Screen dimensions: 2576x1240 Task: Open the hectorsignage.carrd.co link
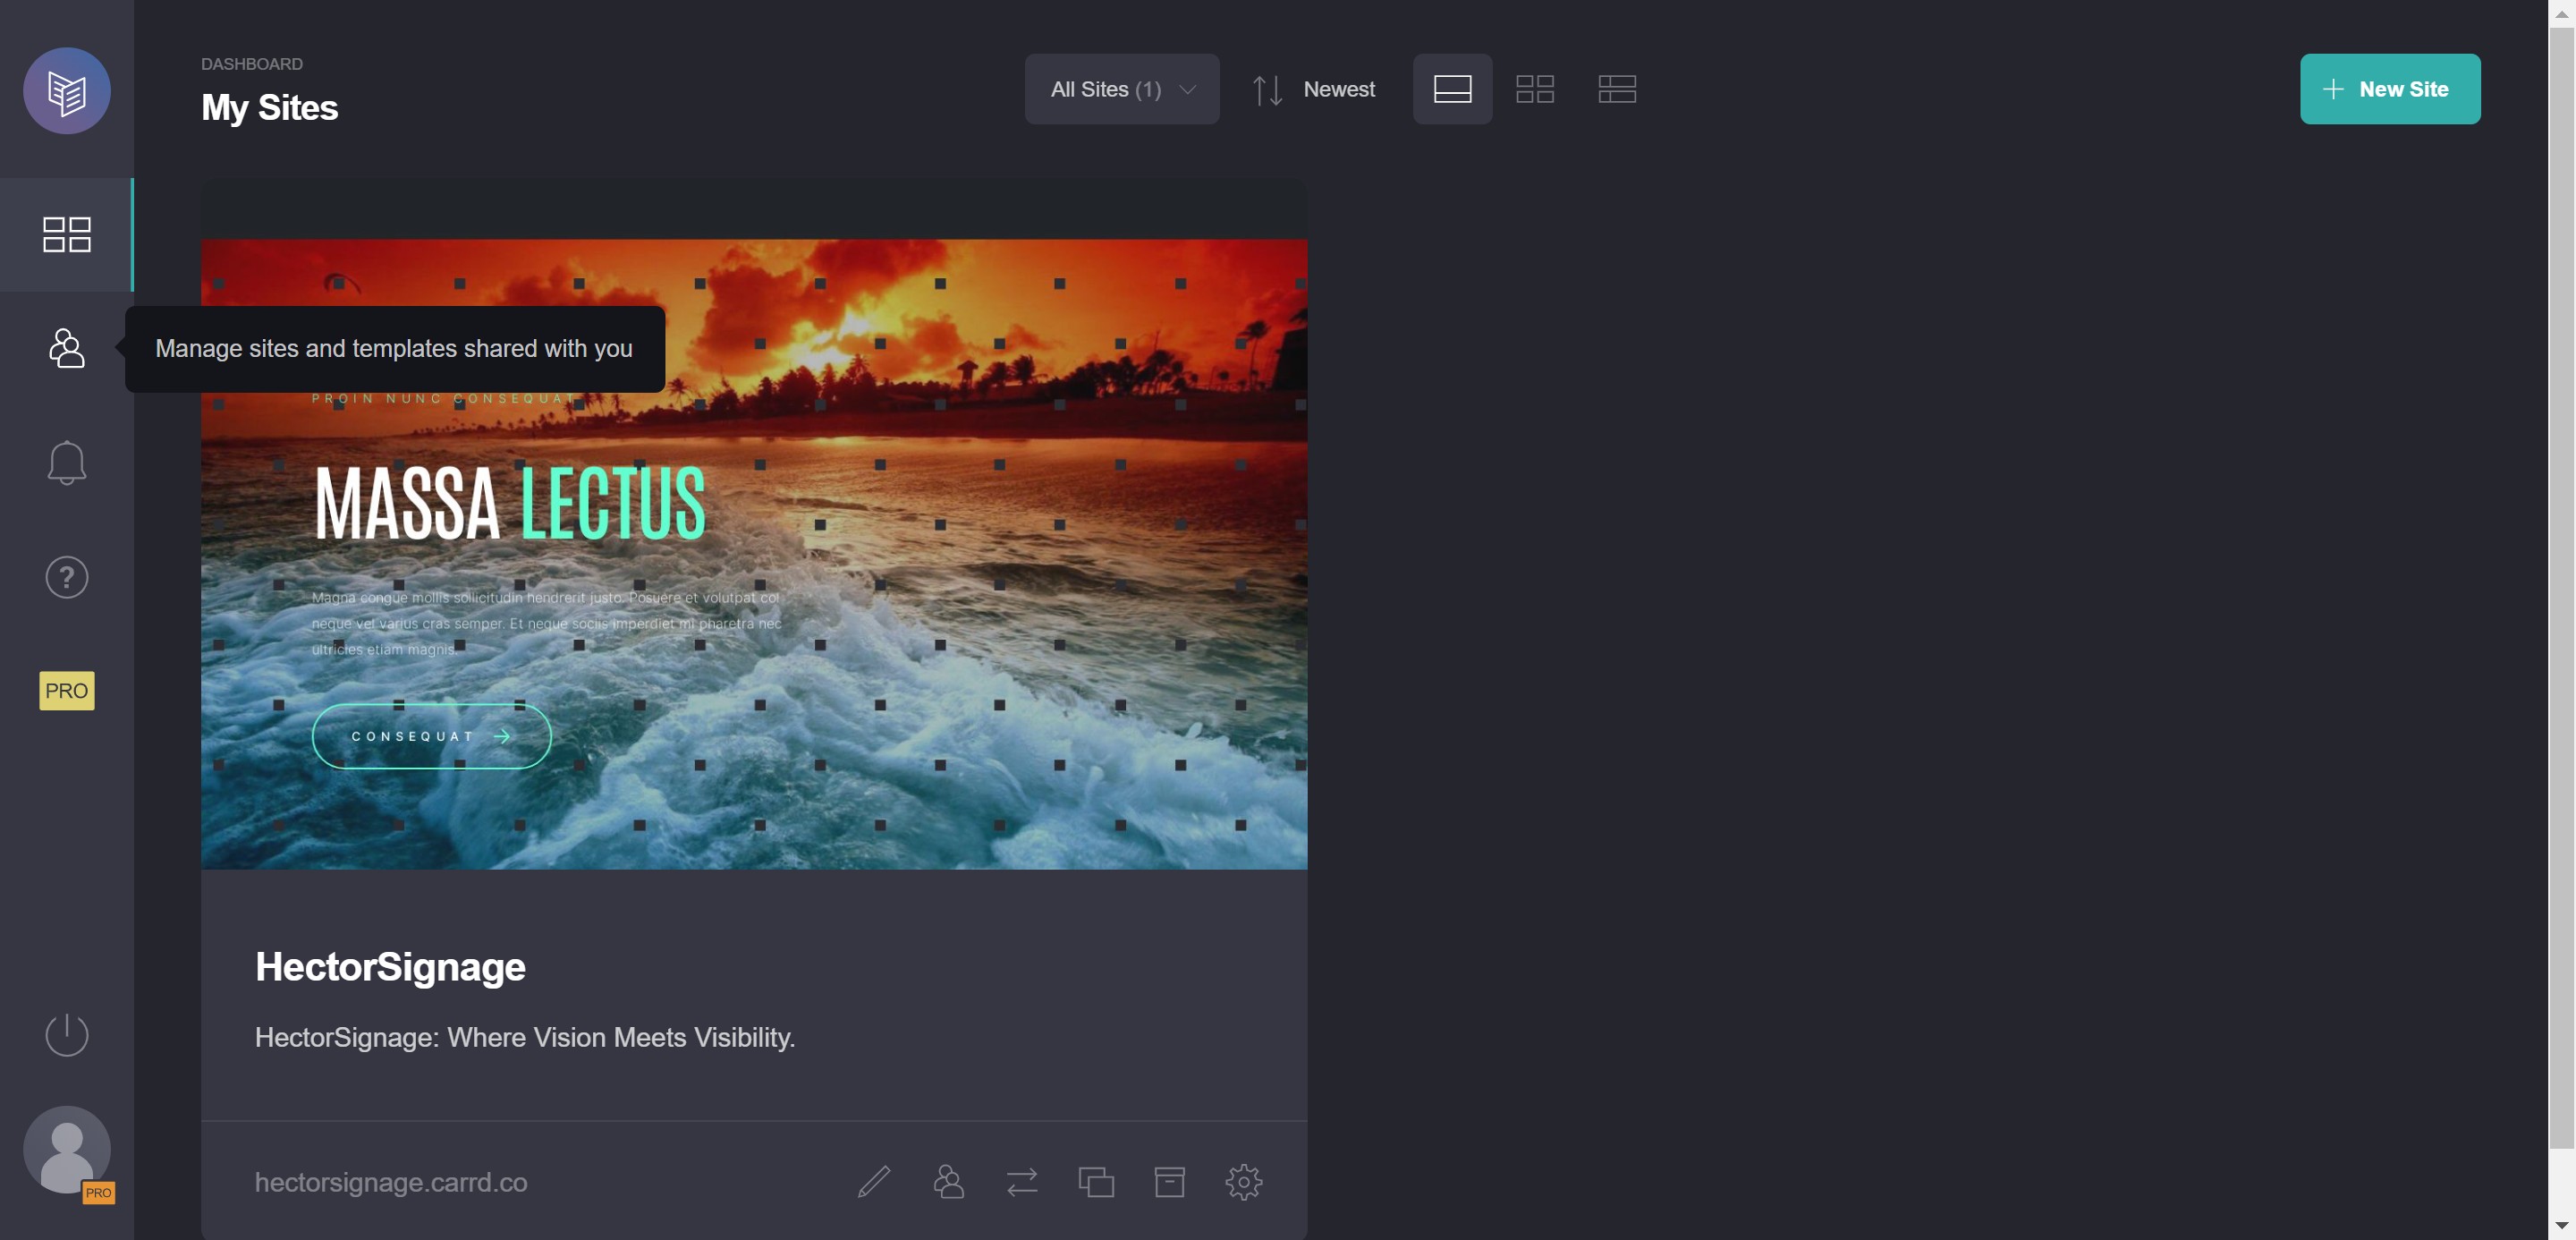pyautogui.click(x=391, y=1182)
